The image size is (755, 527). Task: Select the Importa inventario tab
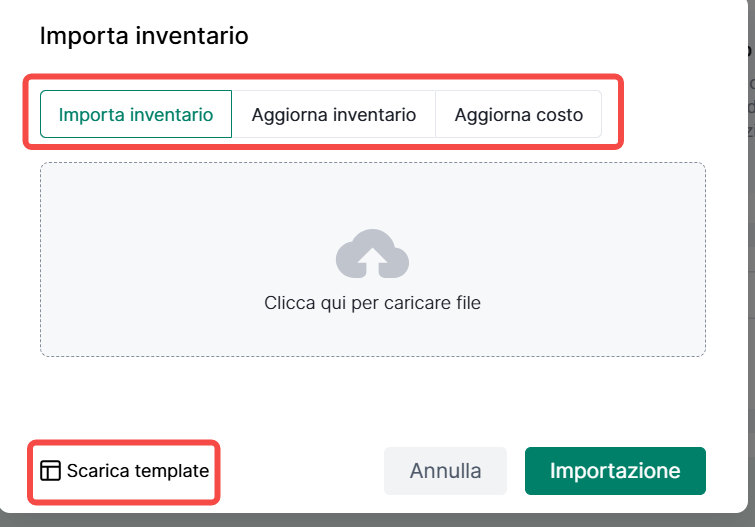(x=136, y=114)
